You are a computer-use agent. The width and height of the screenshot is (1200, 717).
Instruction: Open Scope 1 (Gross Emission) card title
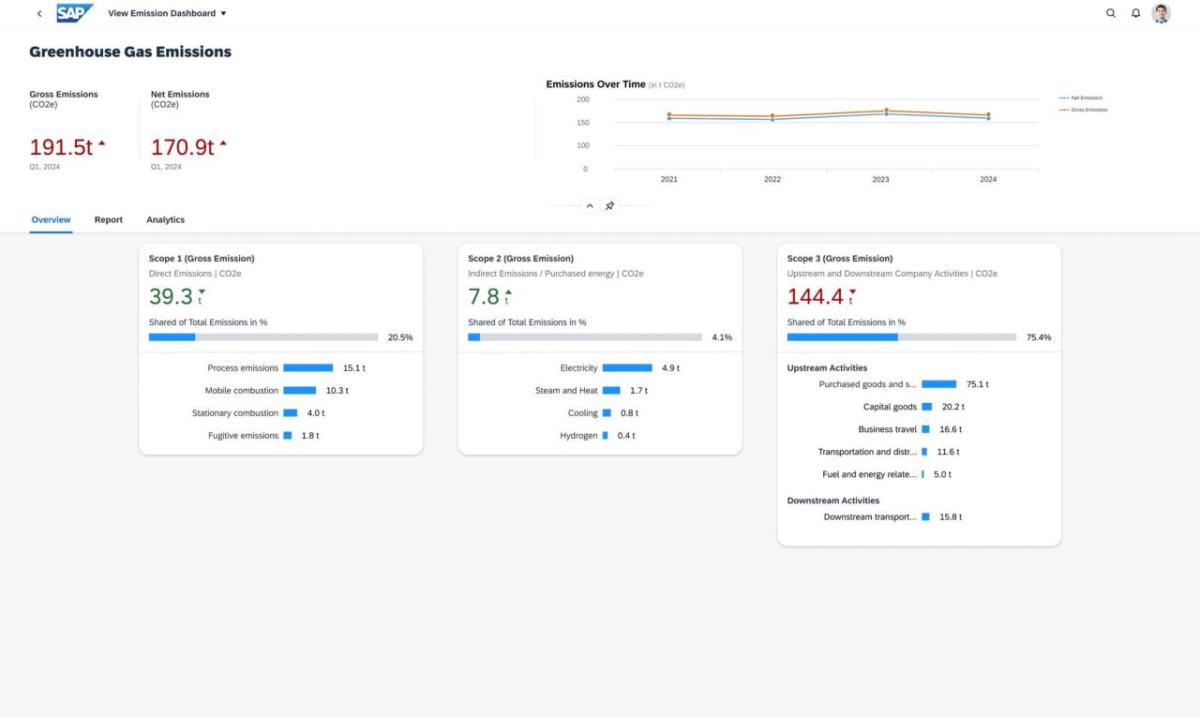click(x=201, y=259)
